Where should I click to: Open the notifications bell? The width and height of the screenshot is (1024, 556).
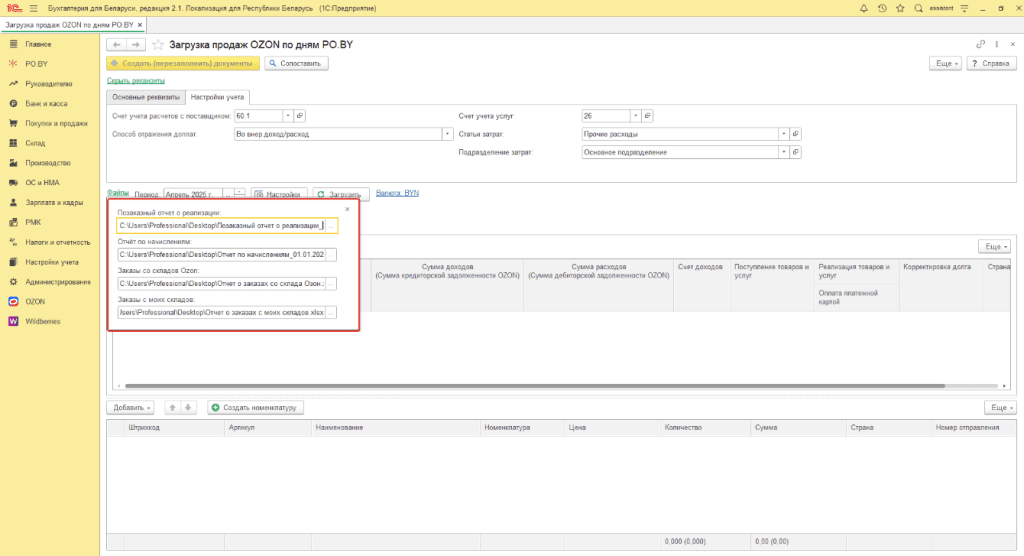point(863,8)
